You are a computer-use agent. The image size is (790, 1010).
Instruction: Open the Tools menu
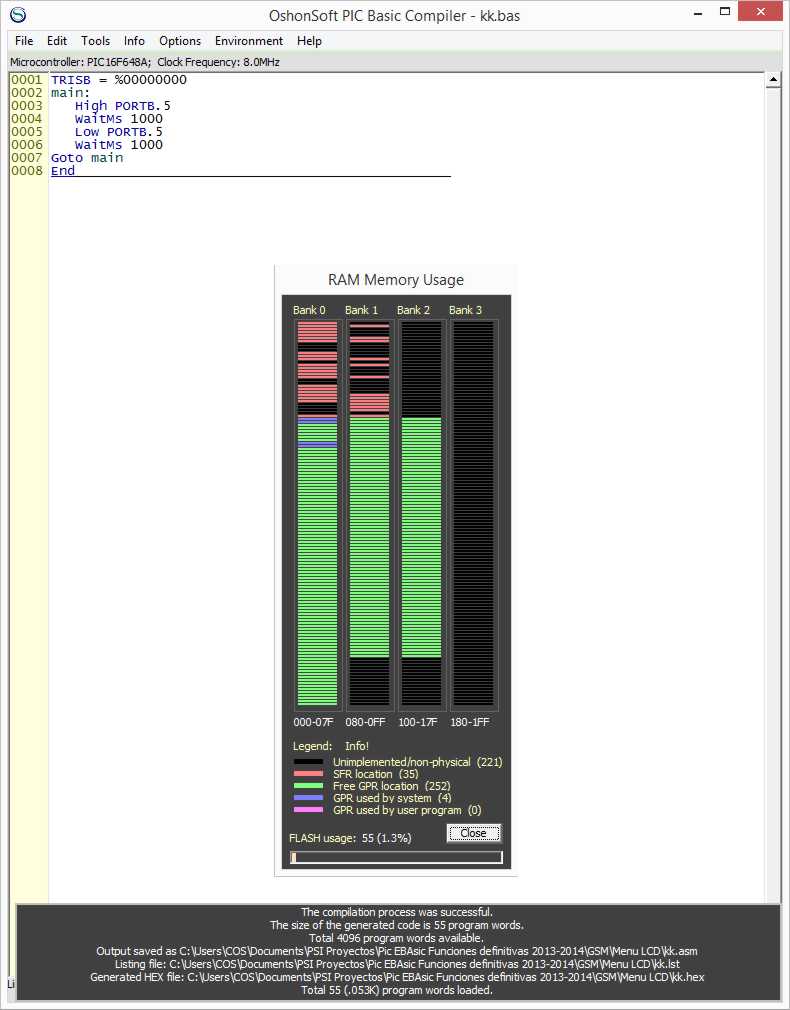[x=95, y=41]
